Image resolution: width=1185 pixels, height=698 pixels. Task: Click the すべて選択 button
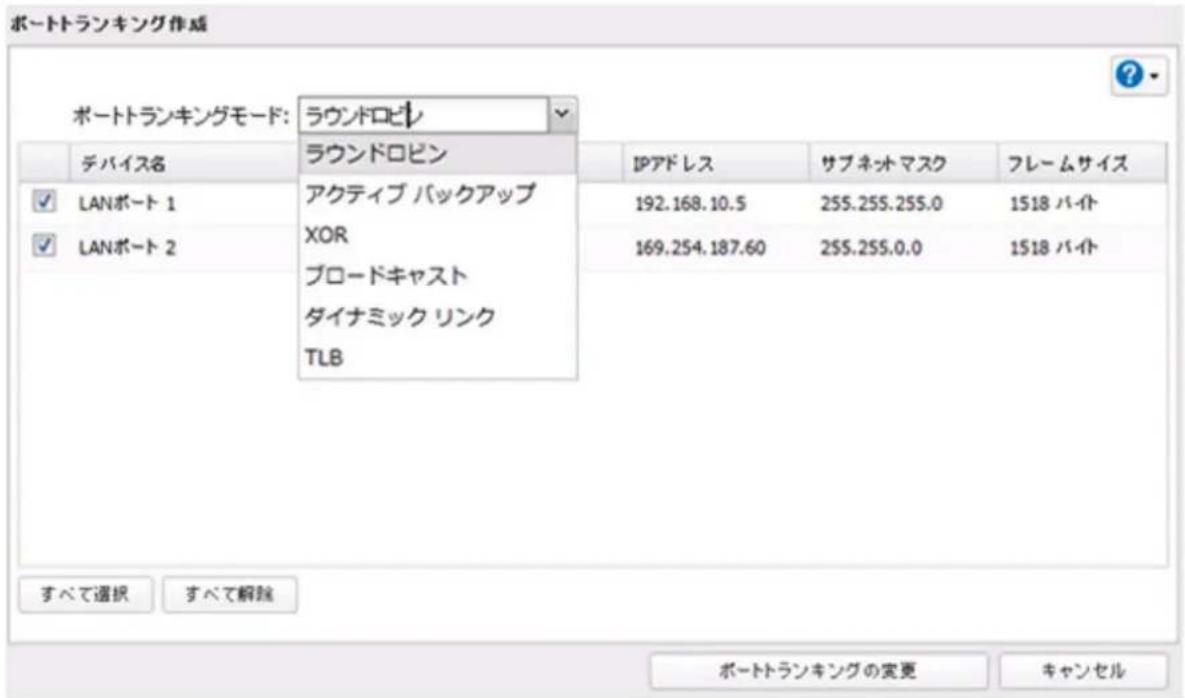pyautogui.click(x=85, y=595)
